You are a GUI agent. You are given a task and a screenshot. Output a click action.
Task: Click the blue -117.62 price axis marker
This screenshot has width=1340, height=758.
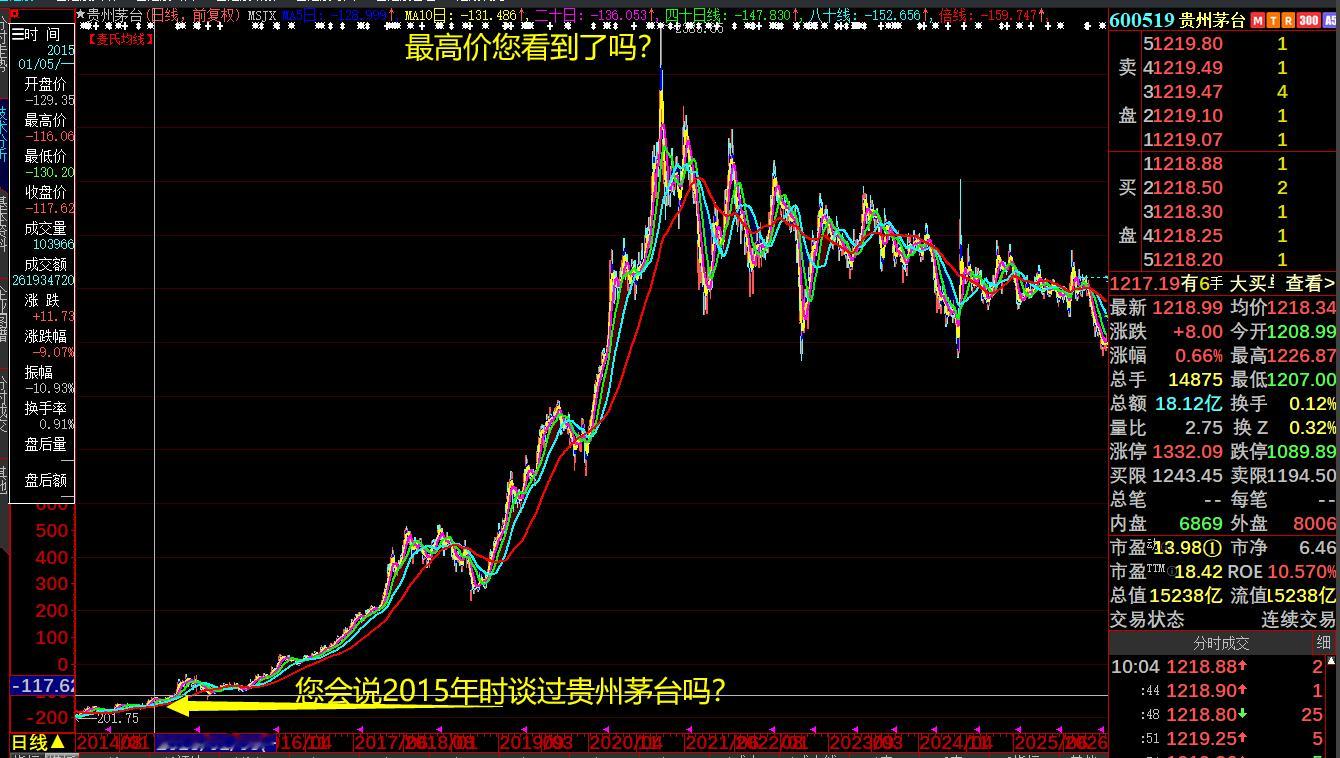pos(43,686)
